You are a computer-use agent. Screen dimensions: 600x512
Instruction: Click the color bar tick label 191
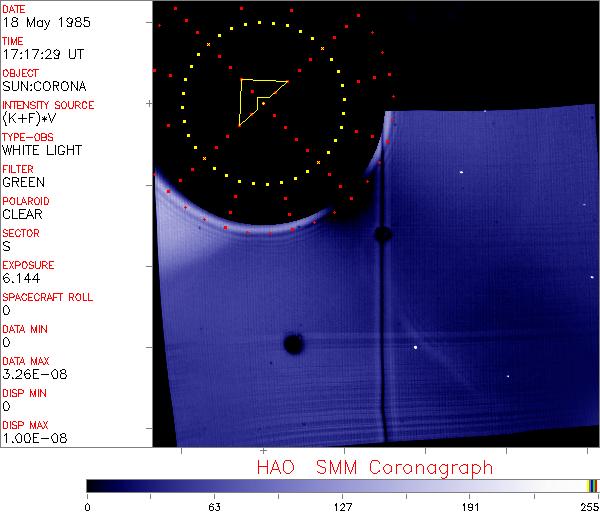(469, 505)
